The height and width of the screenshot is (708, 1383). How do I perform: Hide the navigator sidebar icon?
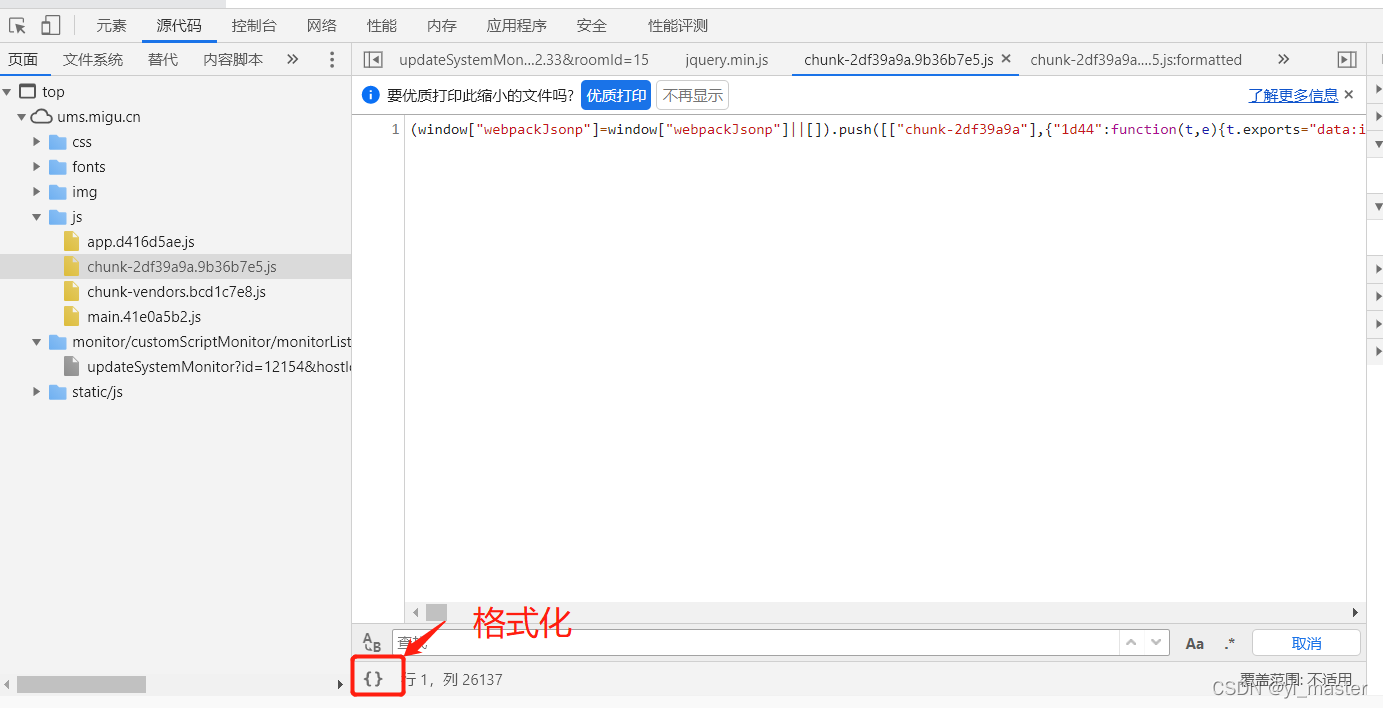373,60
